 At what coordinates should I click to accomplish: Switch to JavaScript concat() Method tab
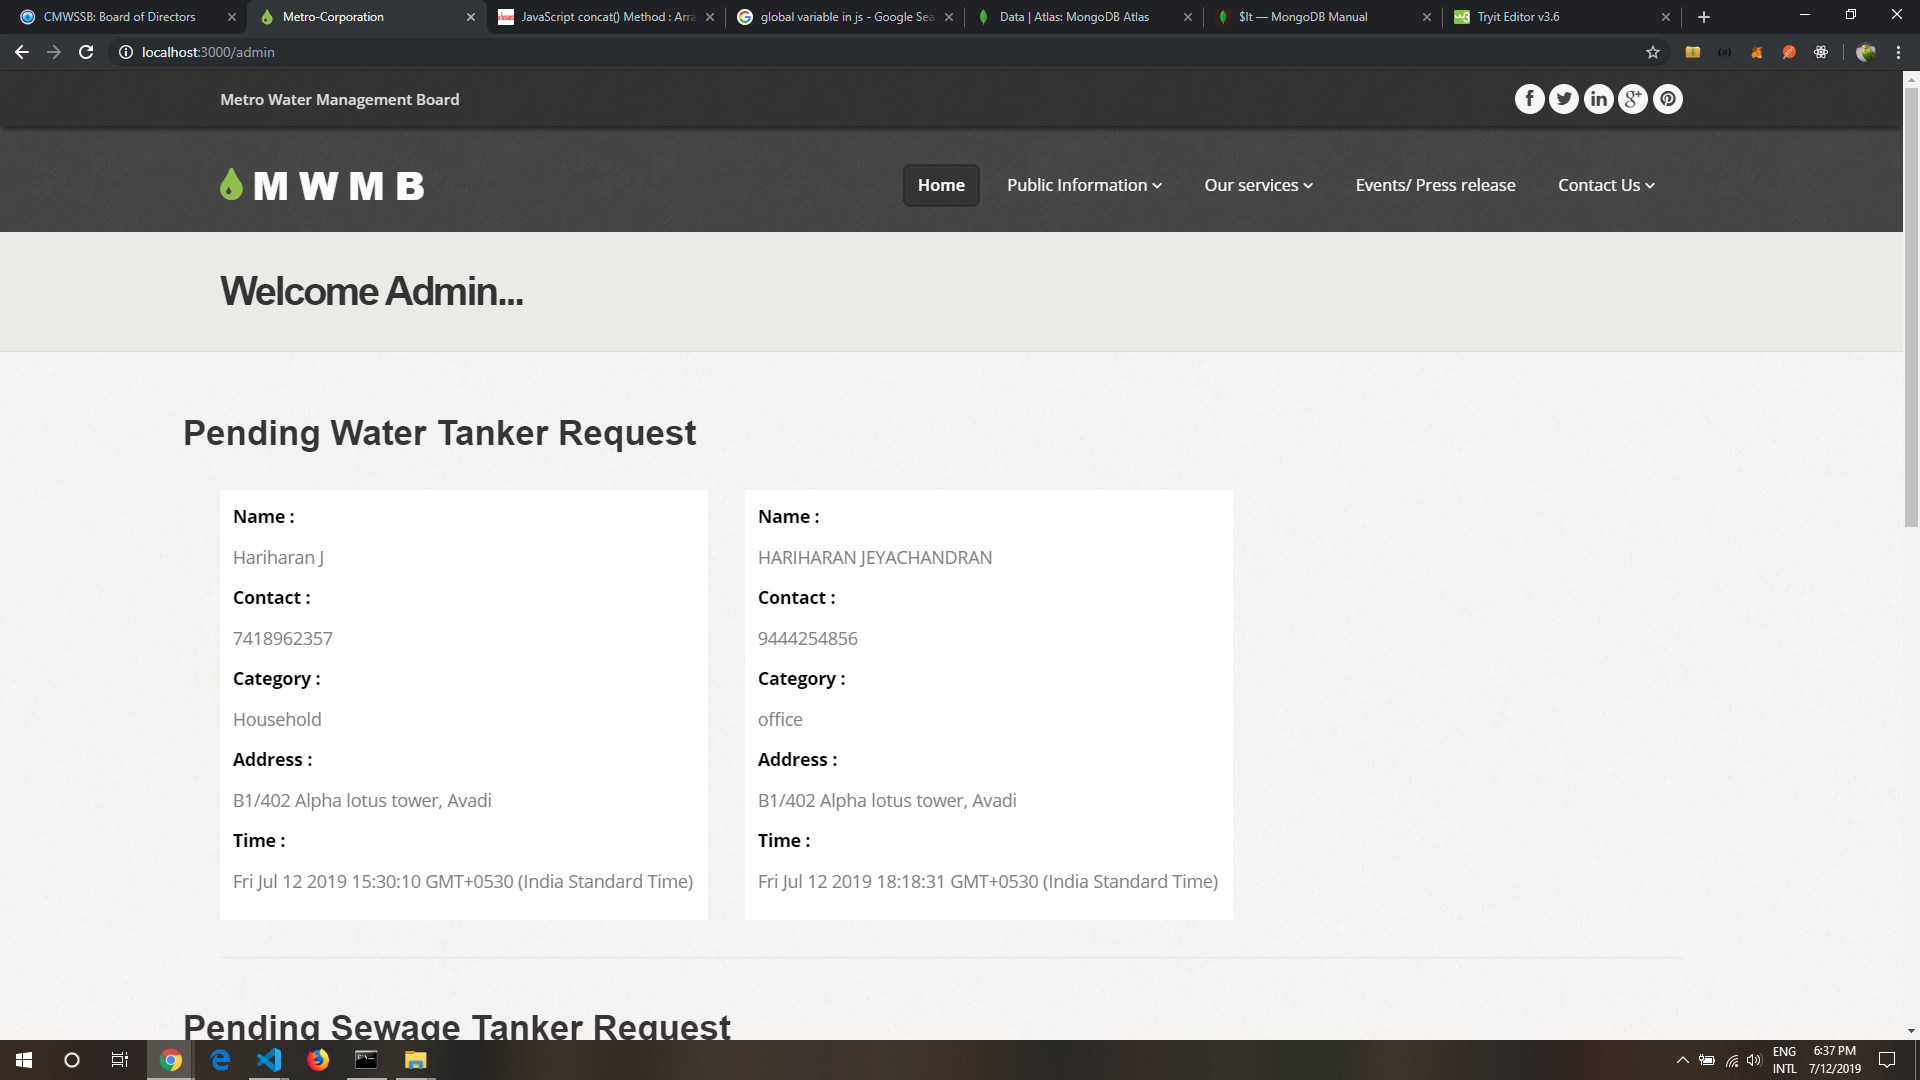pyautogui.click(x=608, y=17)
